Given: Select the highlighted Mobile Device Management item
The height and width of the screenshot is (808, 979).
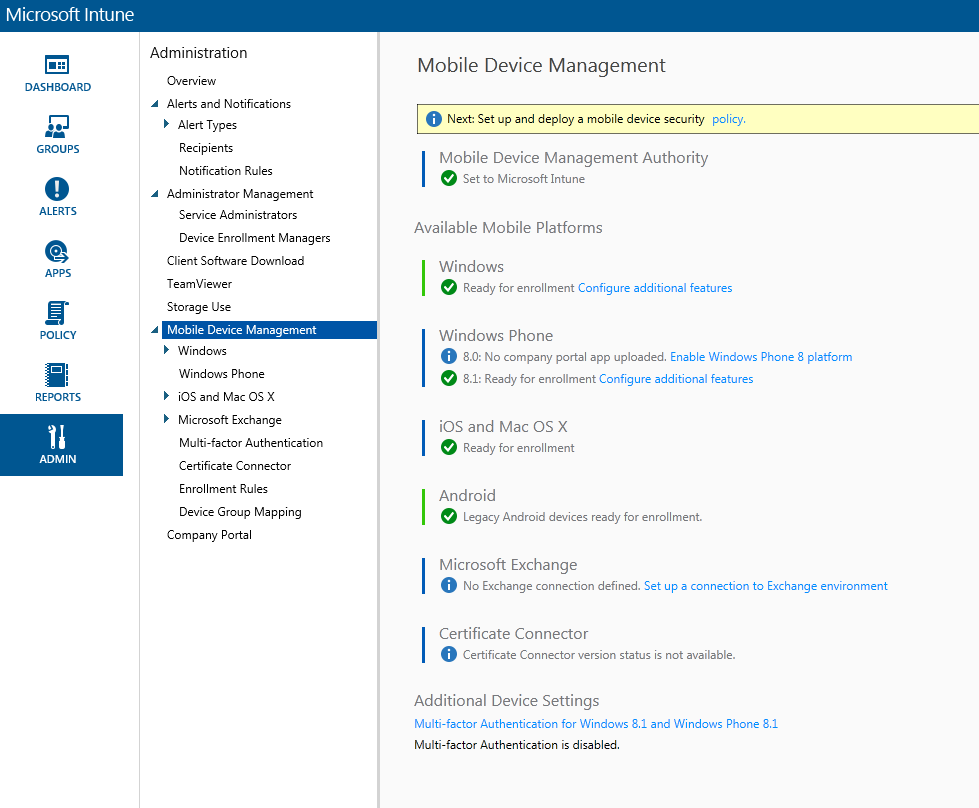Looking at the screenshot, I should click(x=269, y=330).
